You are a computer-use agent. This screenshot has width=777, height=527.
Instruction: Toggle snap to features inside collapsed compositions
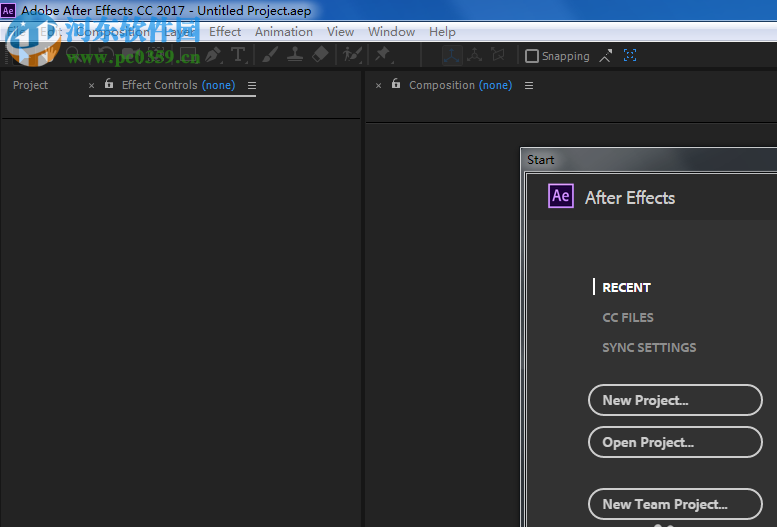point(630,56)
